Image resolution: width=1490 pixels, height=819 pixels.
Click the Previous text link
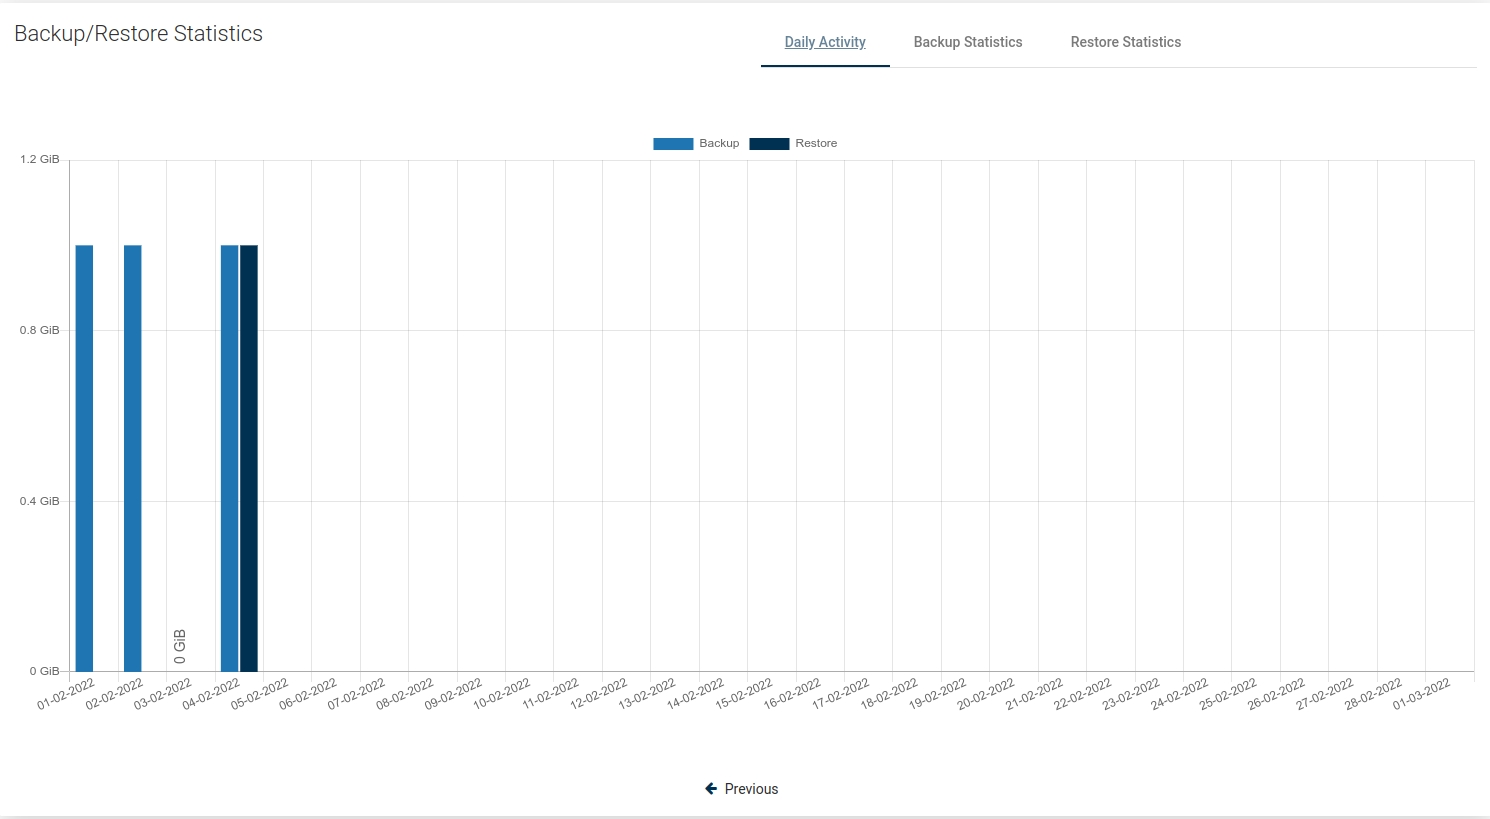pos(751,789)
